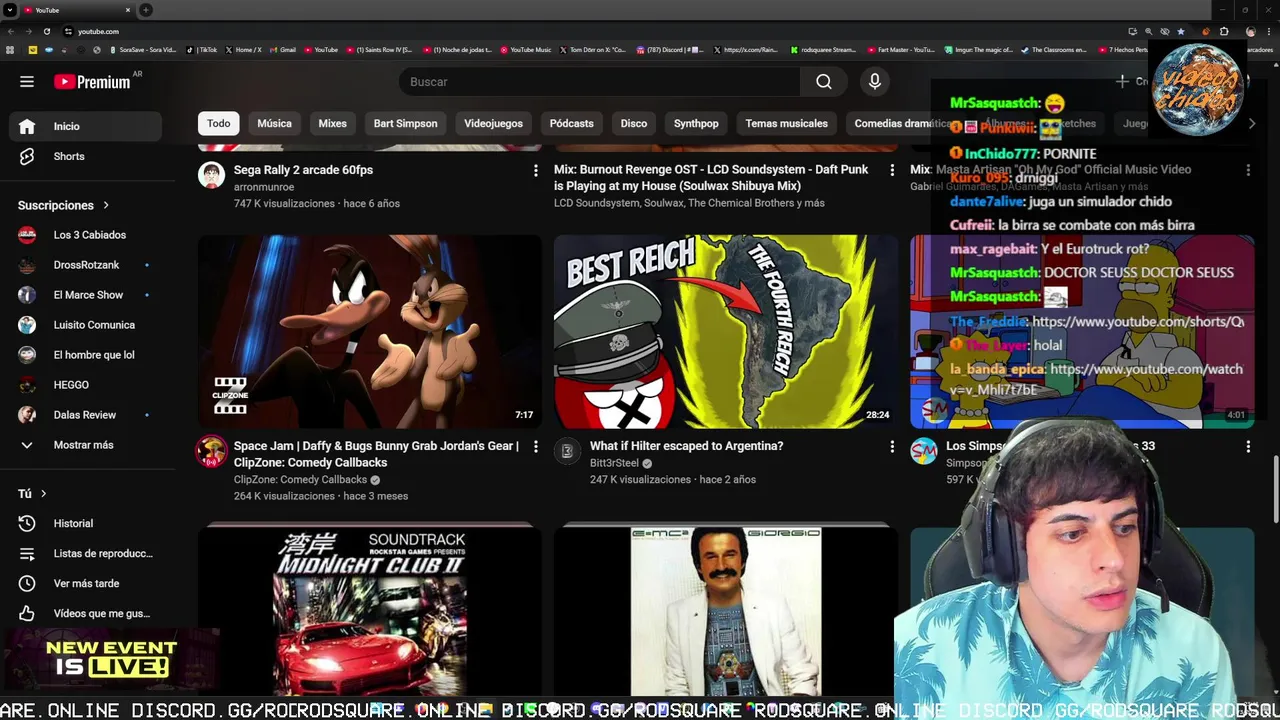Open Shorts in the sidebar
The width and height of the screenshot is (1280, 720).
[x=86, y=156]
